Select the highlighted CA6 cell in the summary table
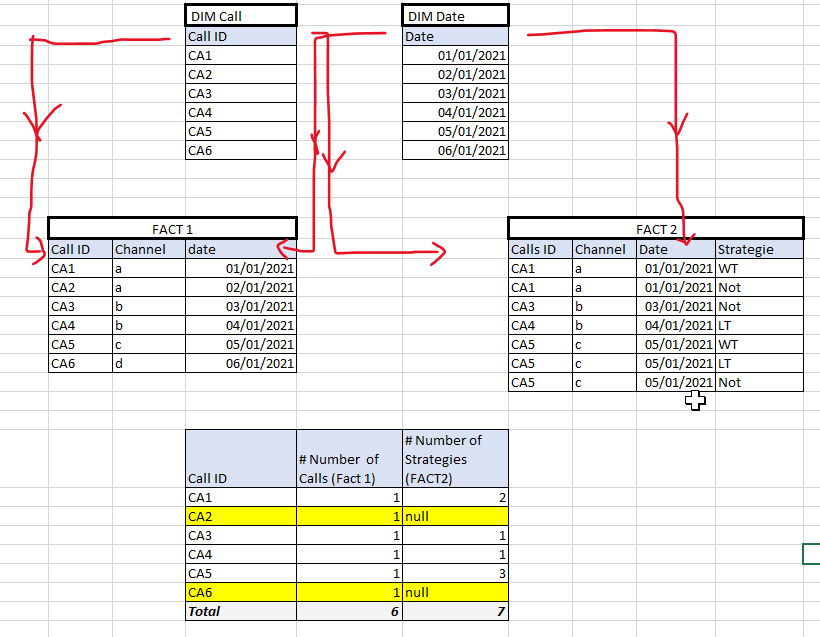The image size is (820, 637). tap(241, 592)
